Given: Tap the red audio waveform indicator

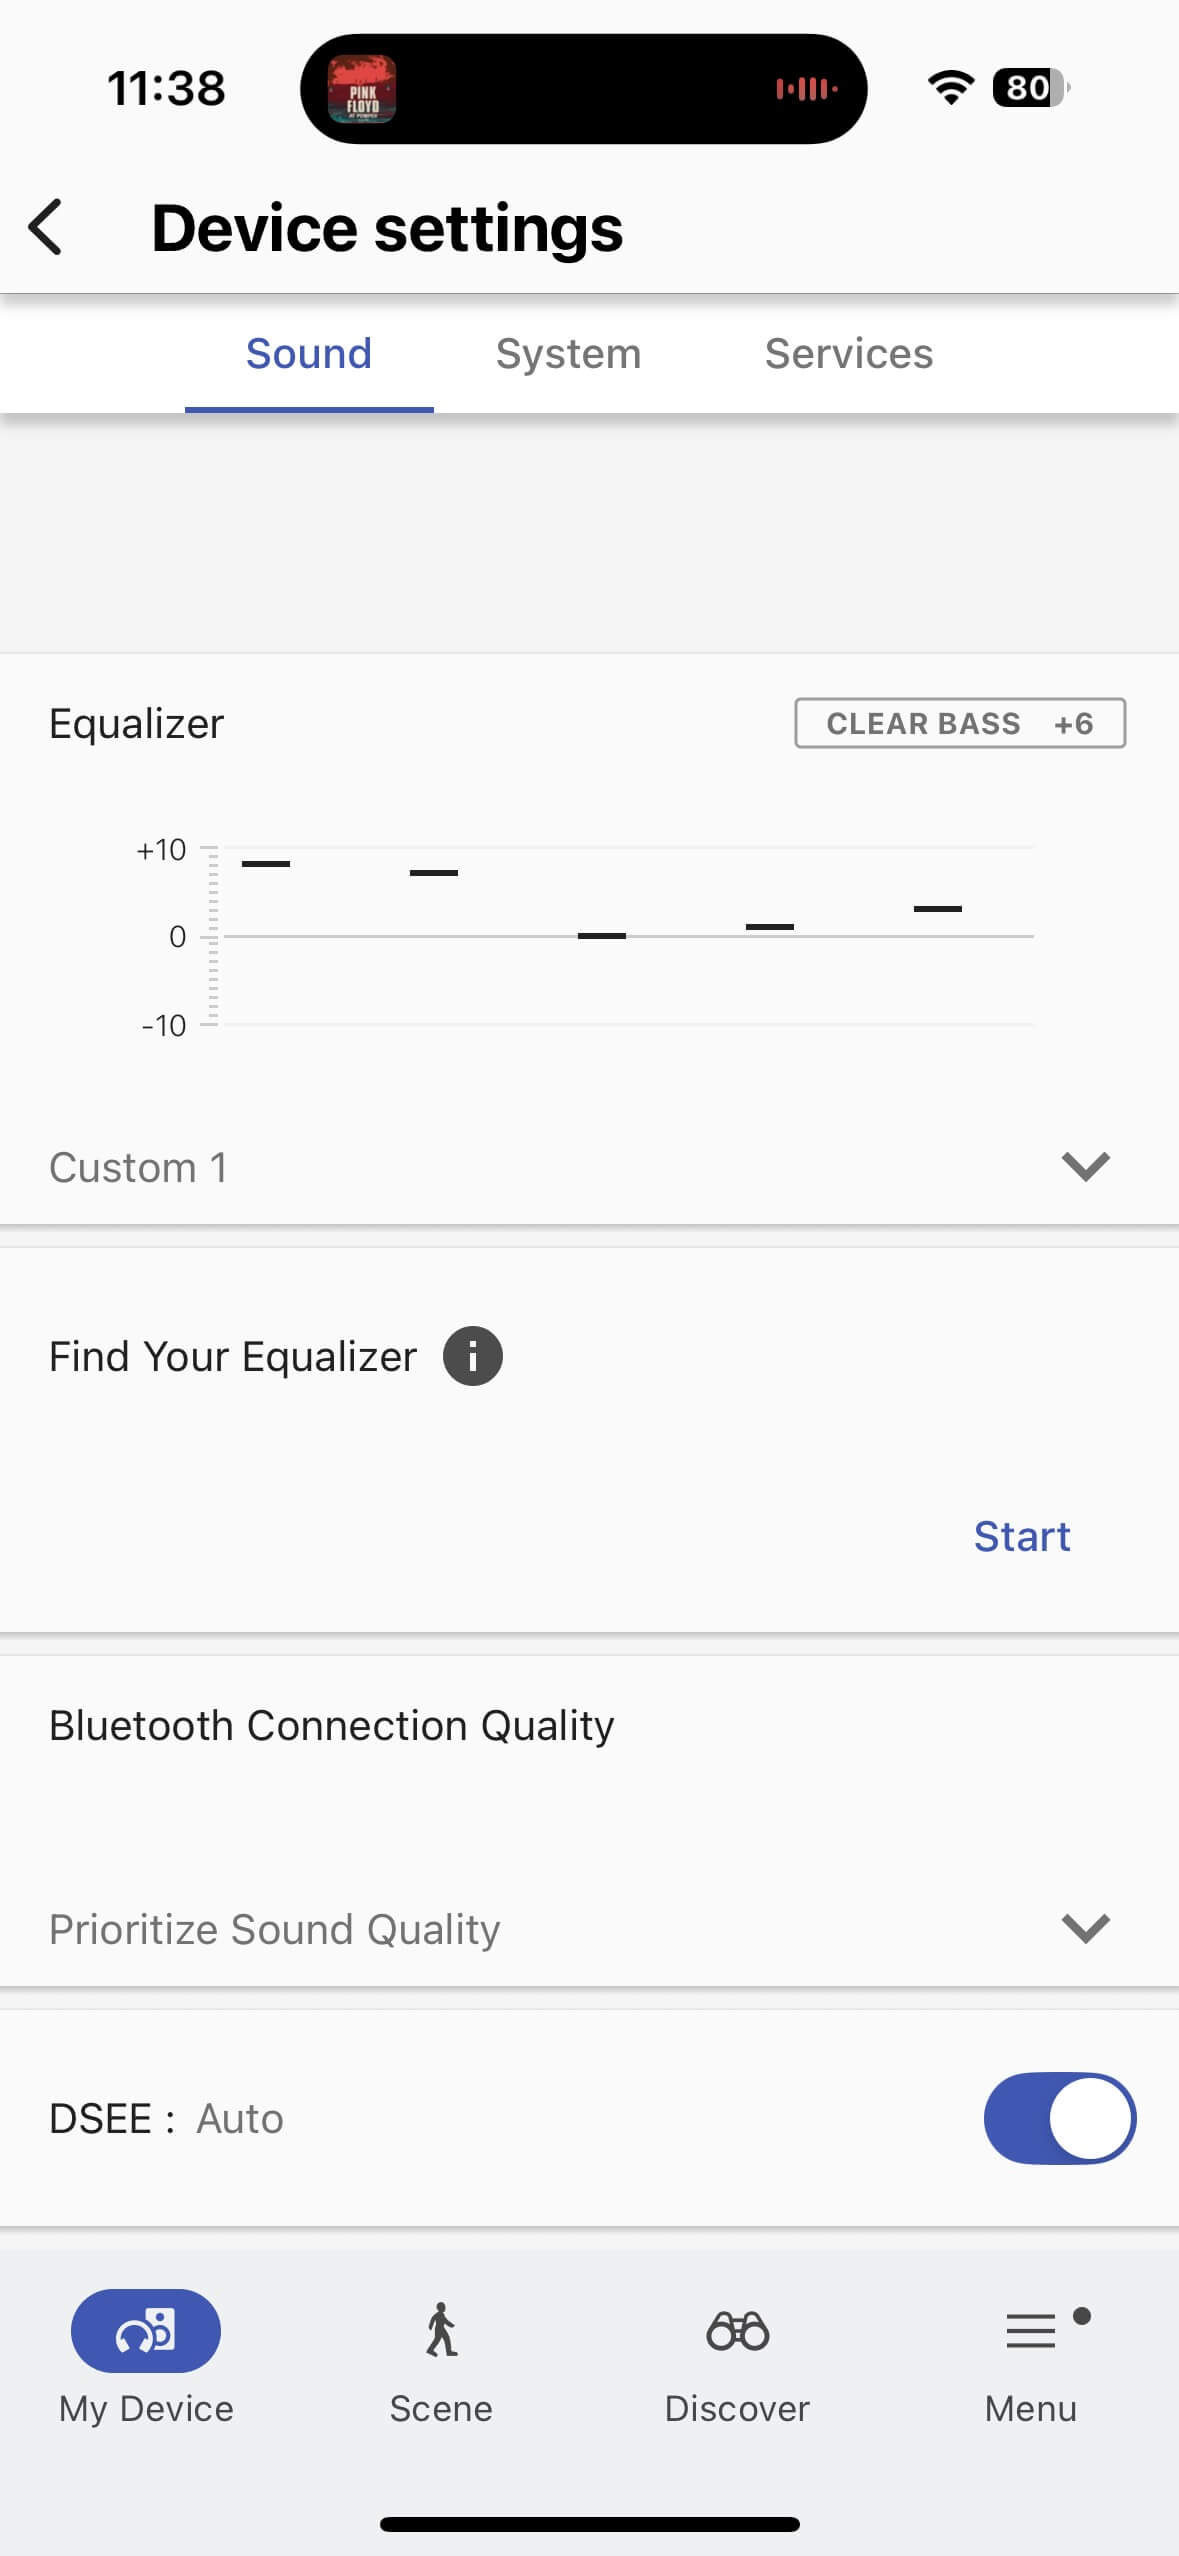Looking at the screenshot, I should [x=807, y=89].
